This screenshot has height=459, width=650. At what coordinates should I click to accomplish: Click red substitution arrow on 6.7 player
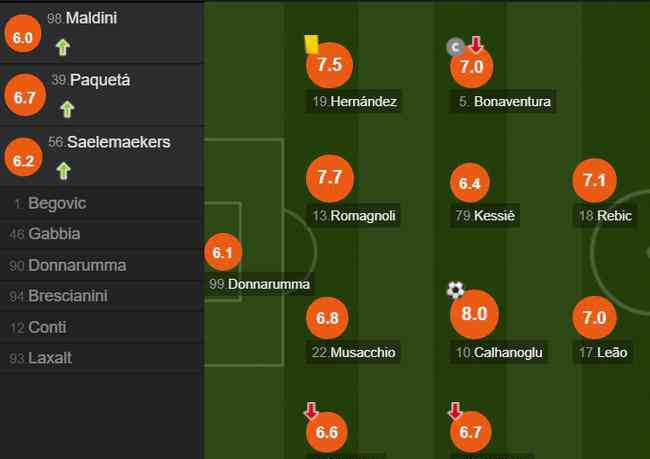pos(455,410)
